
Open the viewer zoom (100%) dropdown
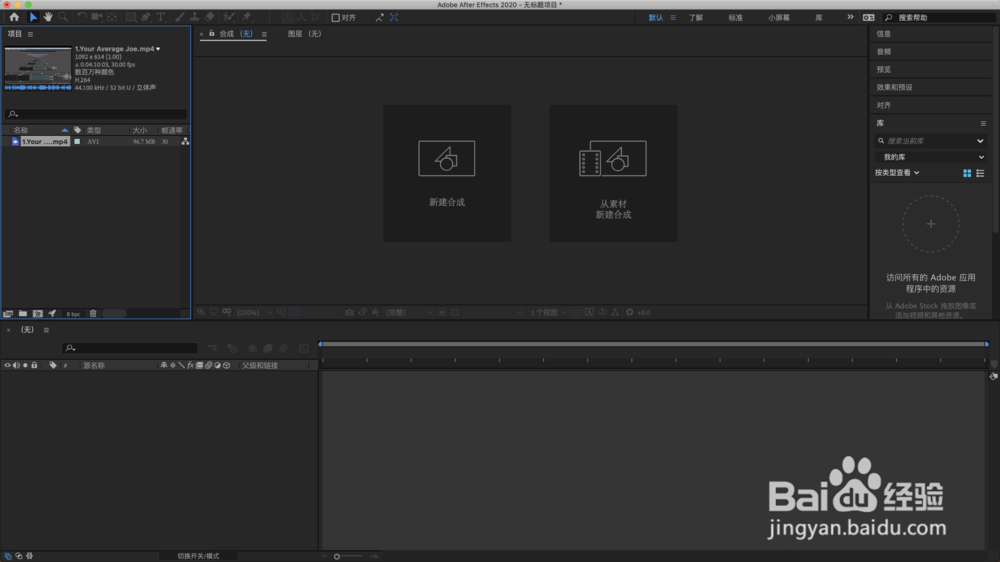(x=253, y=313)
